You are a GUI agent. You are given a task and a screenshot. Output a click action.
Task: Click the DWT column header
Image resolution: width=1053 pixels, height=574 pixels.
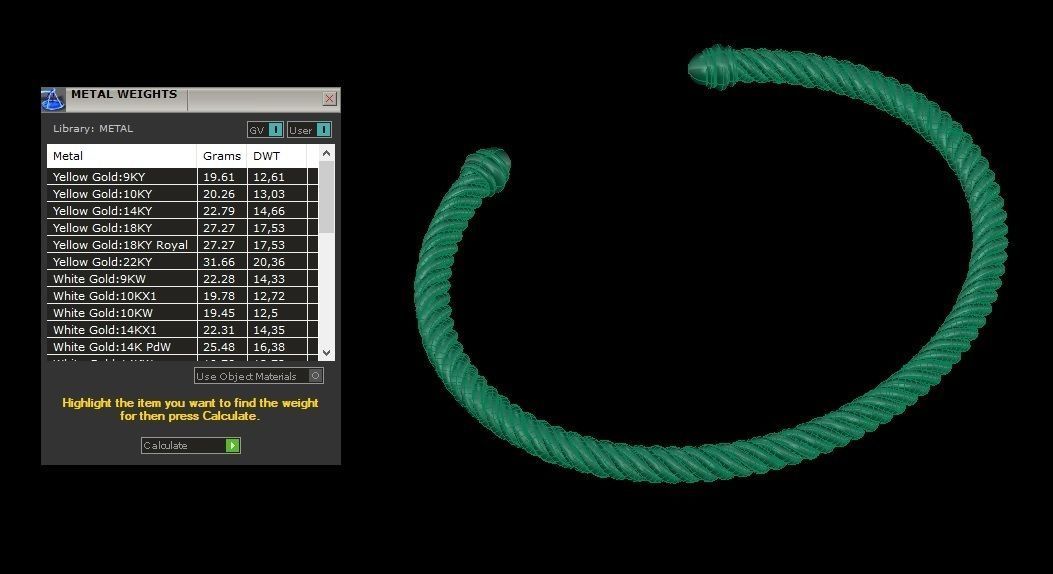tap(277, 156)
